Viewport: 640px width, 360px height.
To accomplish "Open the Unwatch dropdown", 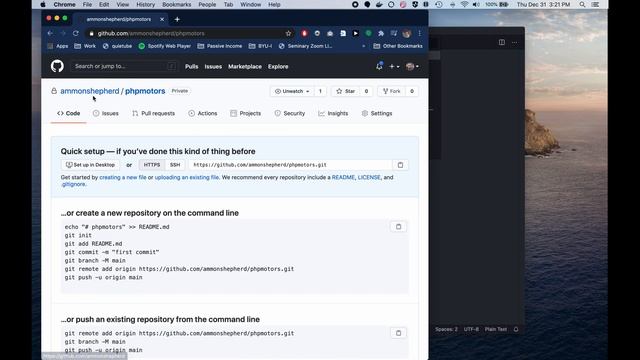I will pyautogui.click(x=292, y=91).
